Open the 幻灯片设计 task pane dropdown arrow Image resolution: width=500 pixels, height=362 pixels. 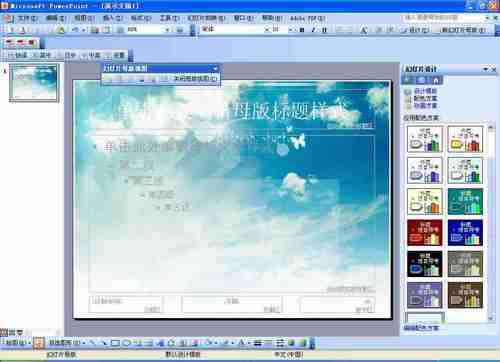click(485, 69)
